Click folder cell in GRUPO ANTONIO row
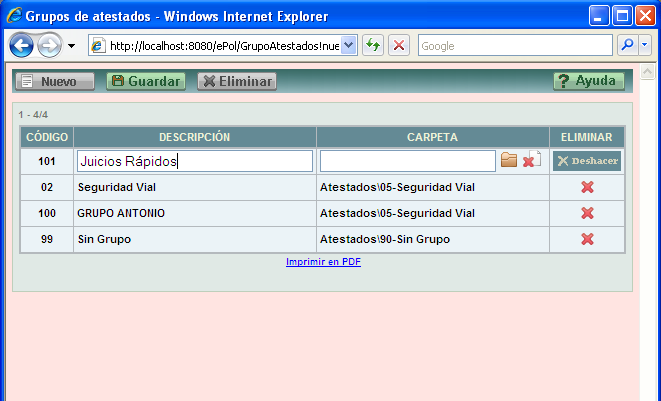 pyautogui.click(x=433, y=213)
